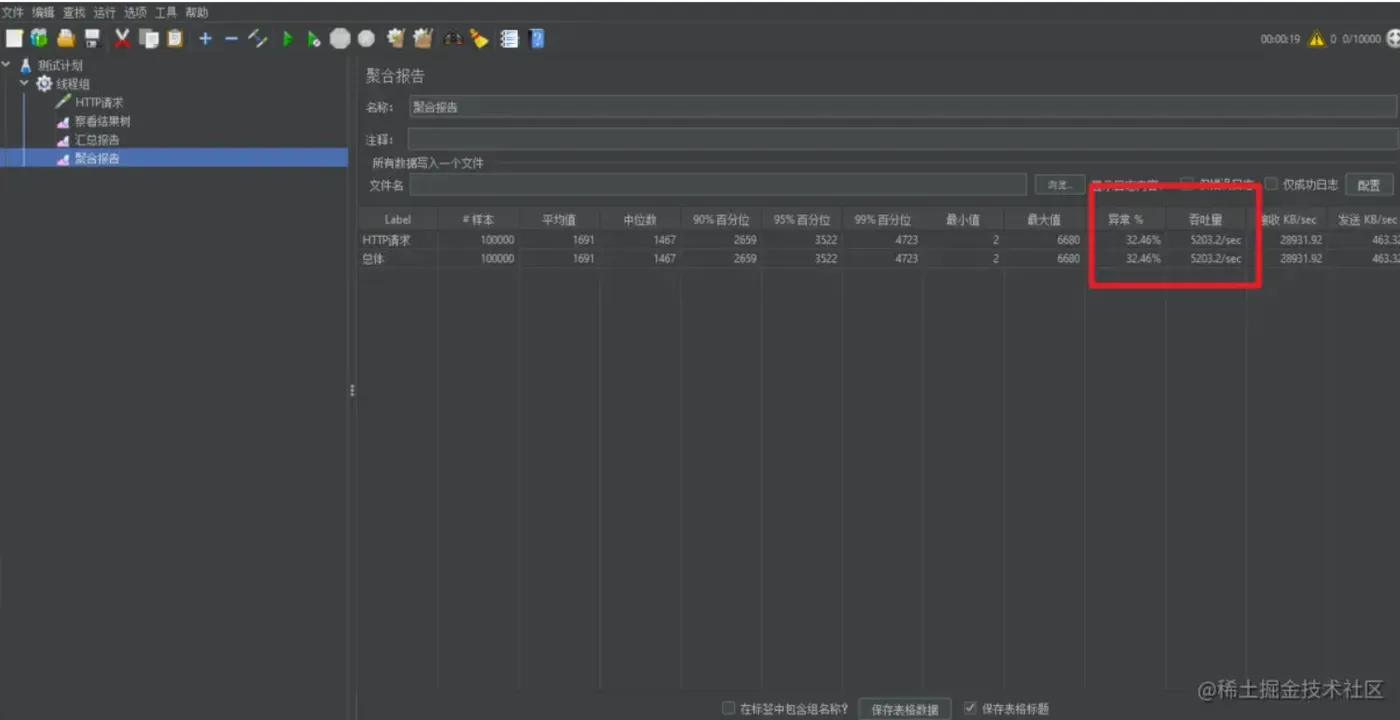Select the 汇总报告 listener

pyautogui.click(x=96, y=140)
